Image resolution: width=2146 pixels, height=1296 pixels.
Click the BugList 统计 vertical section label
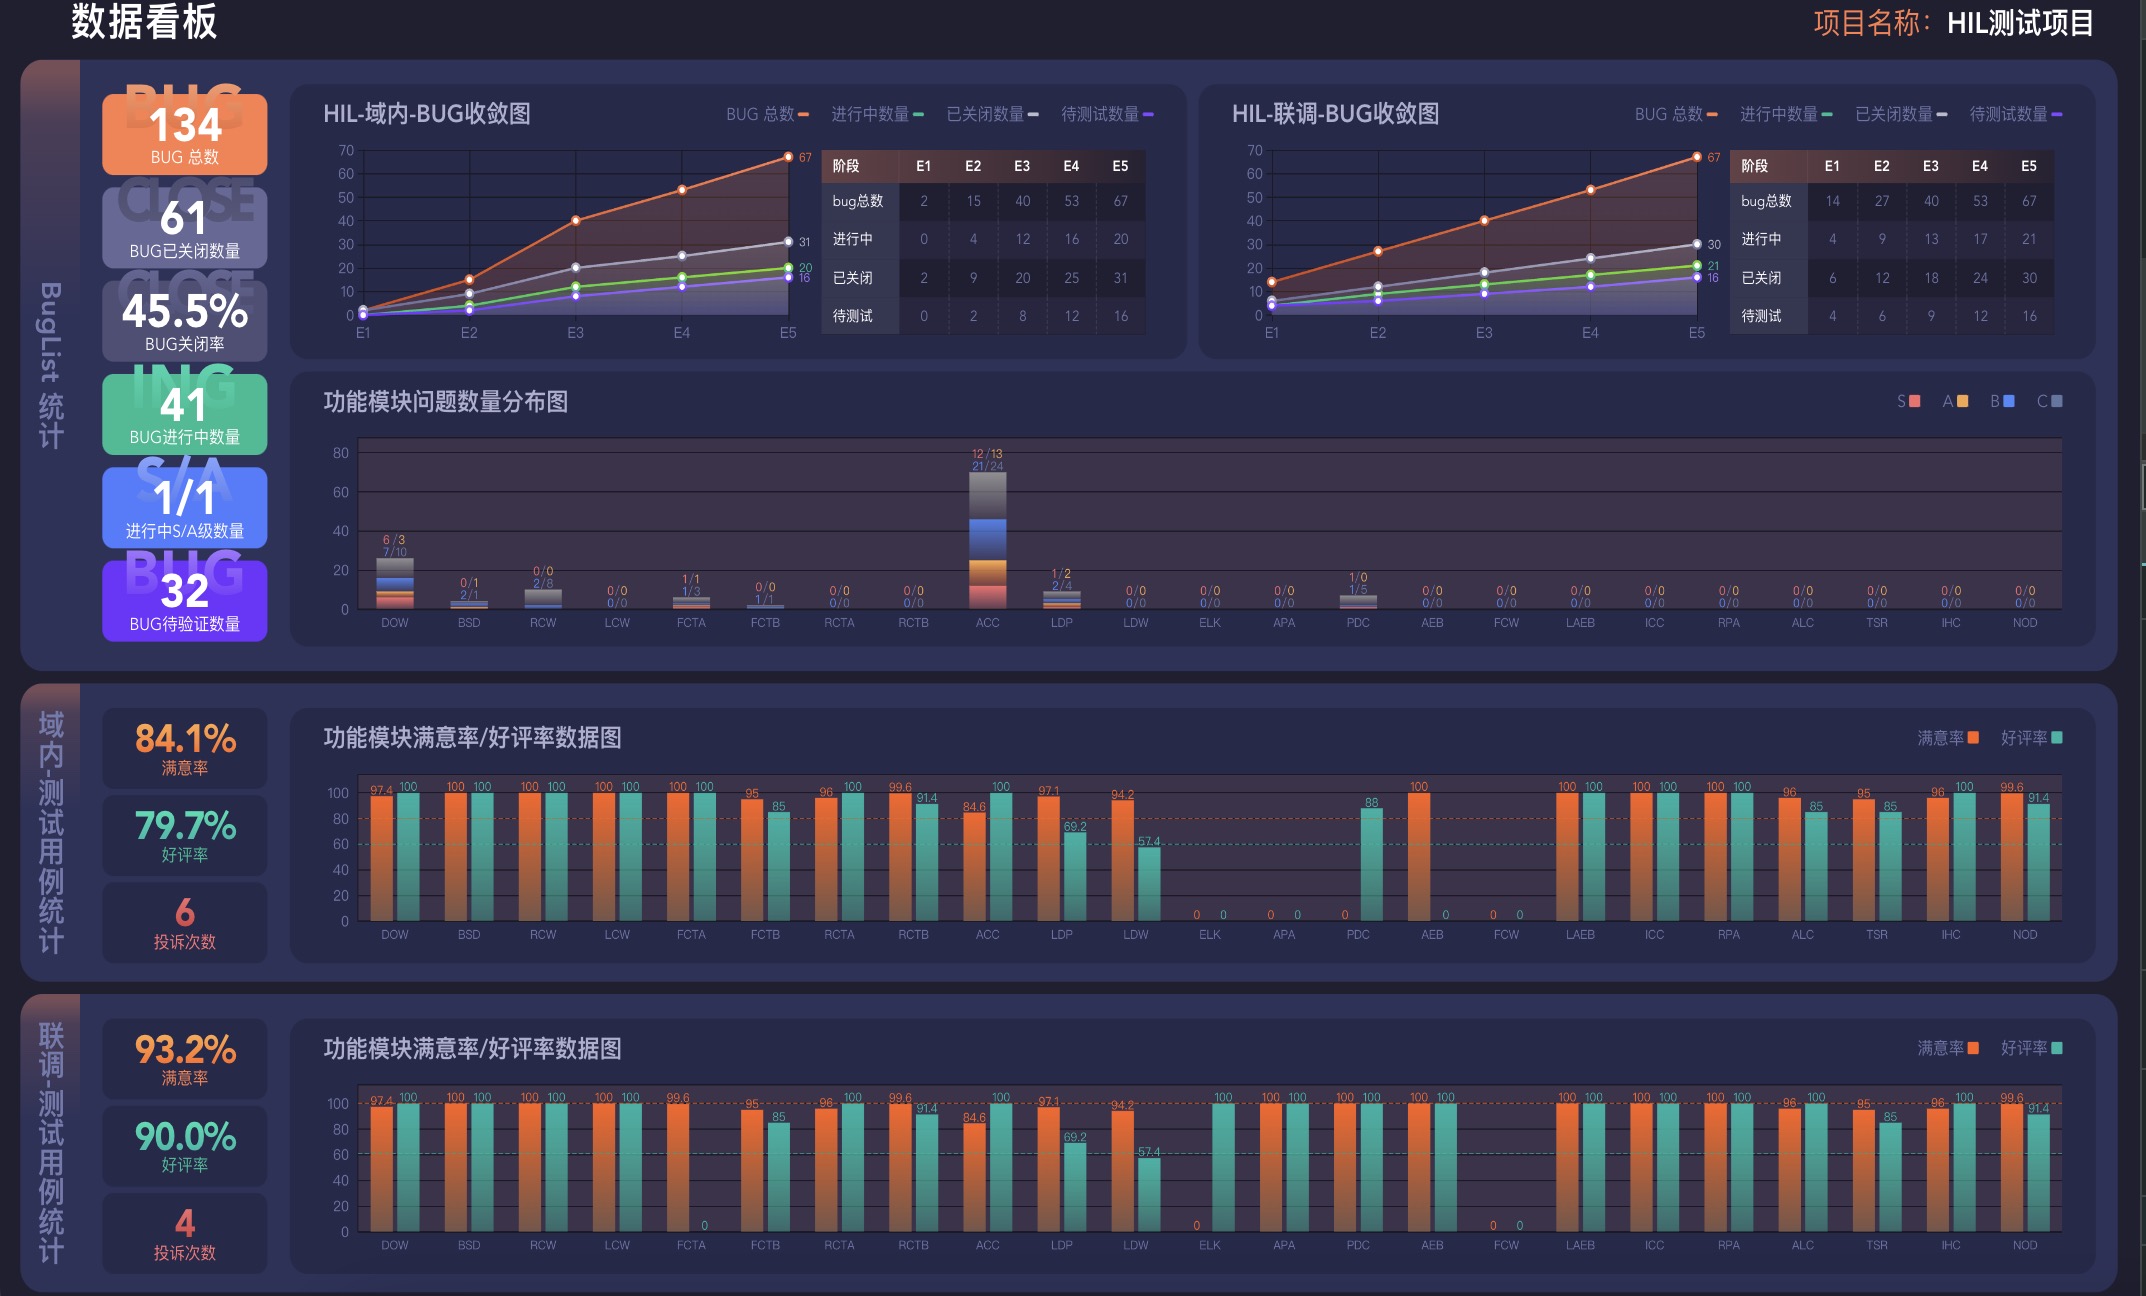click(50, 365)
